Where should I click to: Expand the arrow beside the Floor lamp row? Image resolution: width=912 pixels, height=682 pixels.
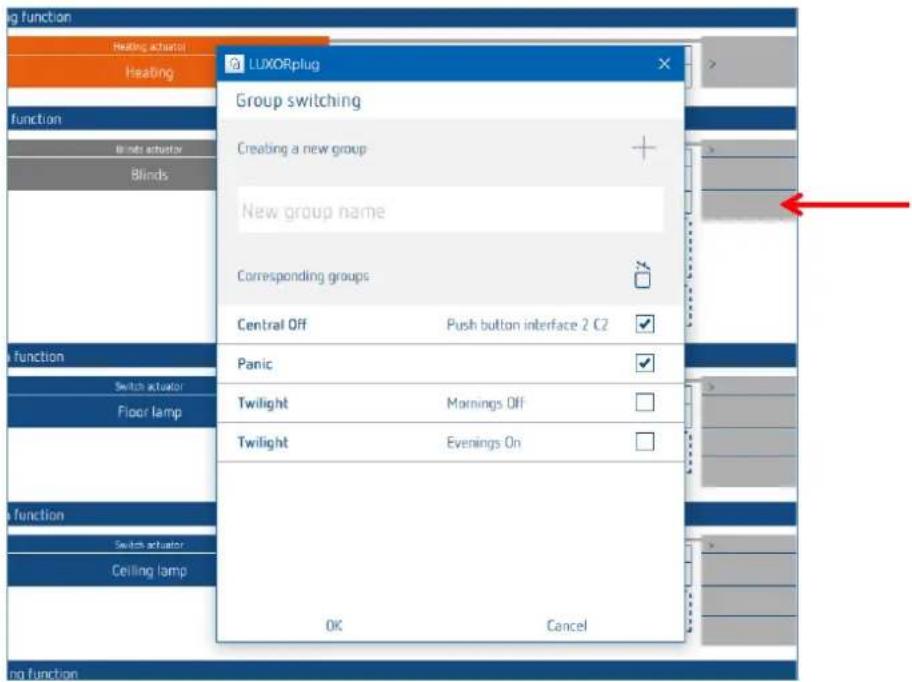(711, 387)
